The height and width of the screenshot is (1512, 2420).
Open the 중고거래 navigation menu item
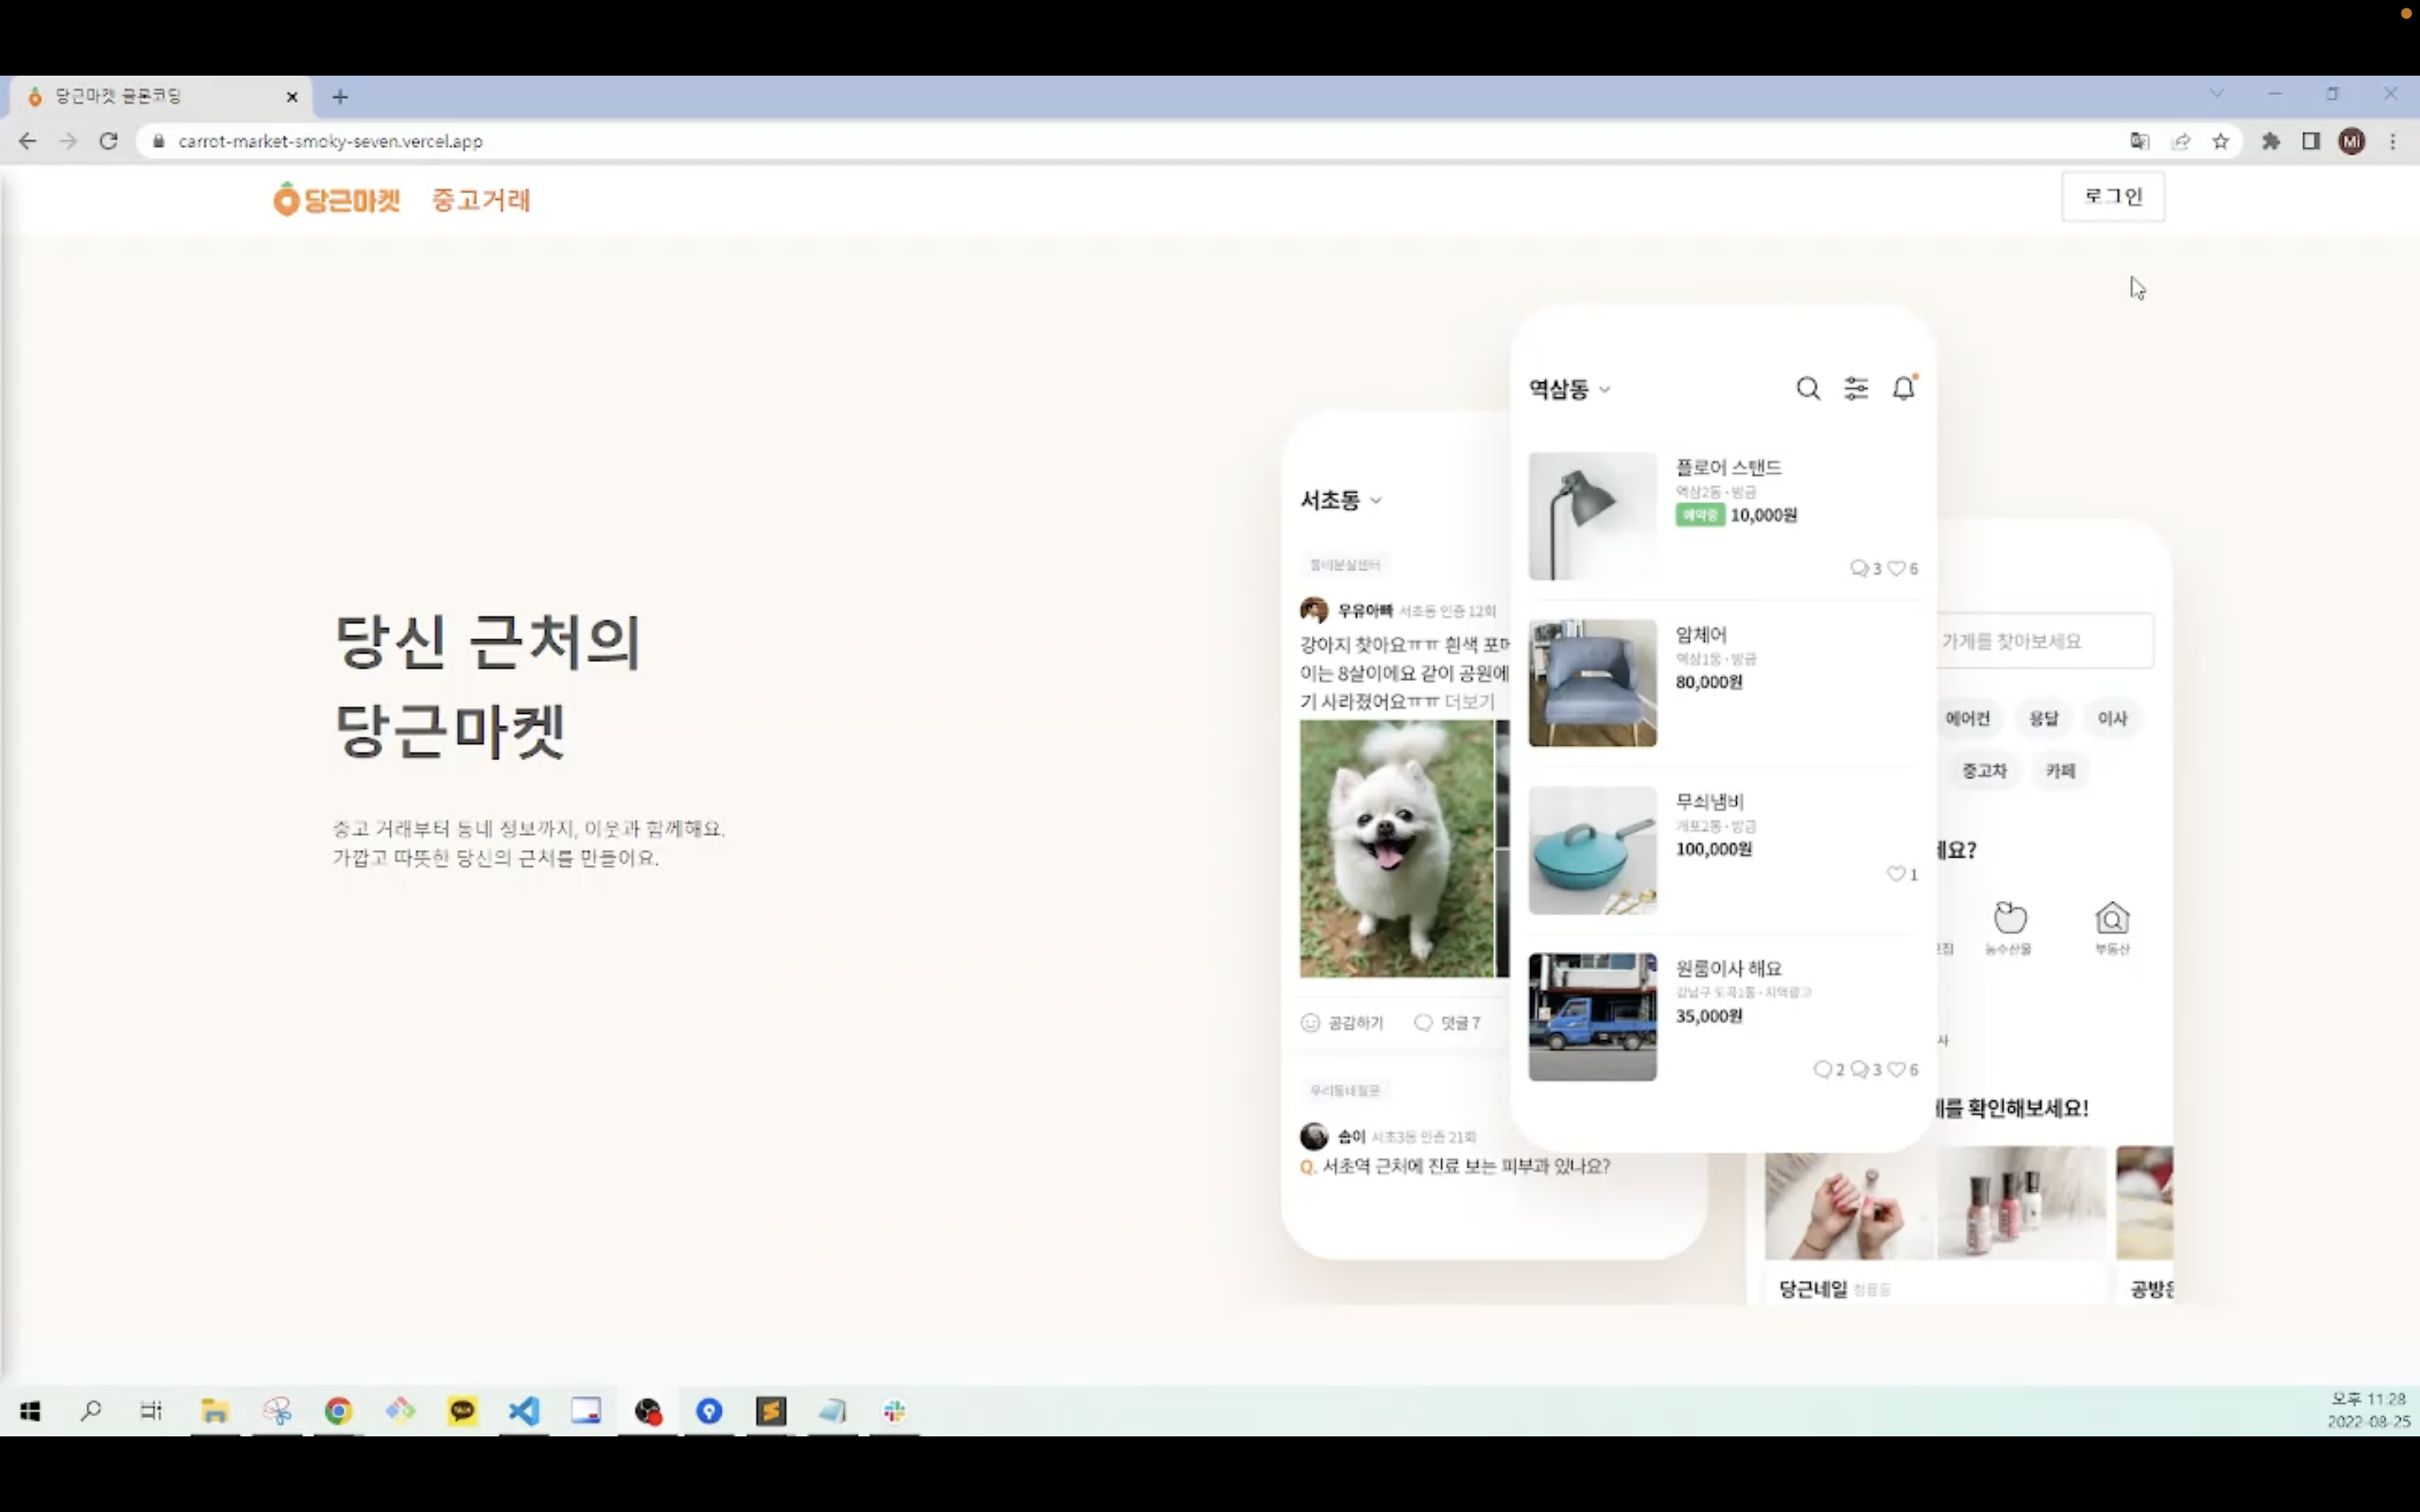tap(481, 200)
